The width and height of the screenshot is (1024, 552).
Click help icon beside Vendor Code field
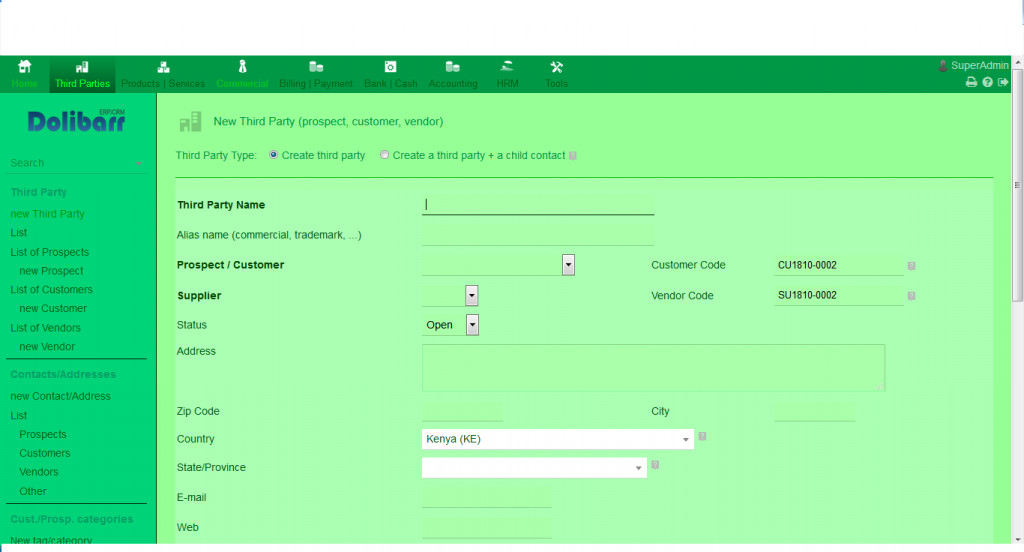point(912,296)
